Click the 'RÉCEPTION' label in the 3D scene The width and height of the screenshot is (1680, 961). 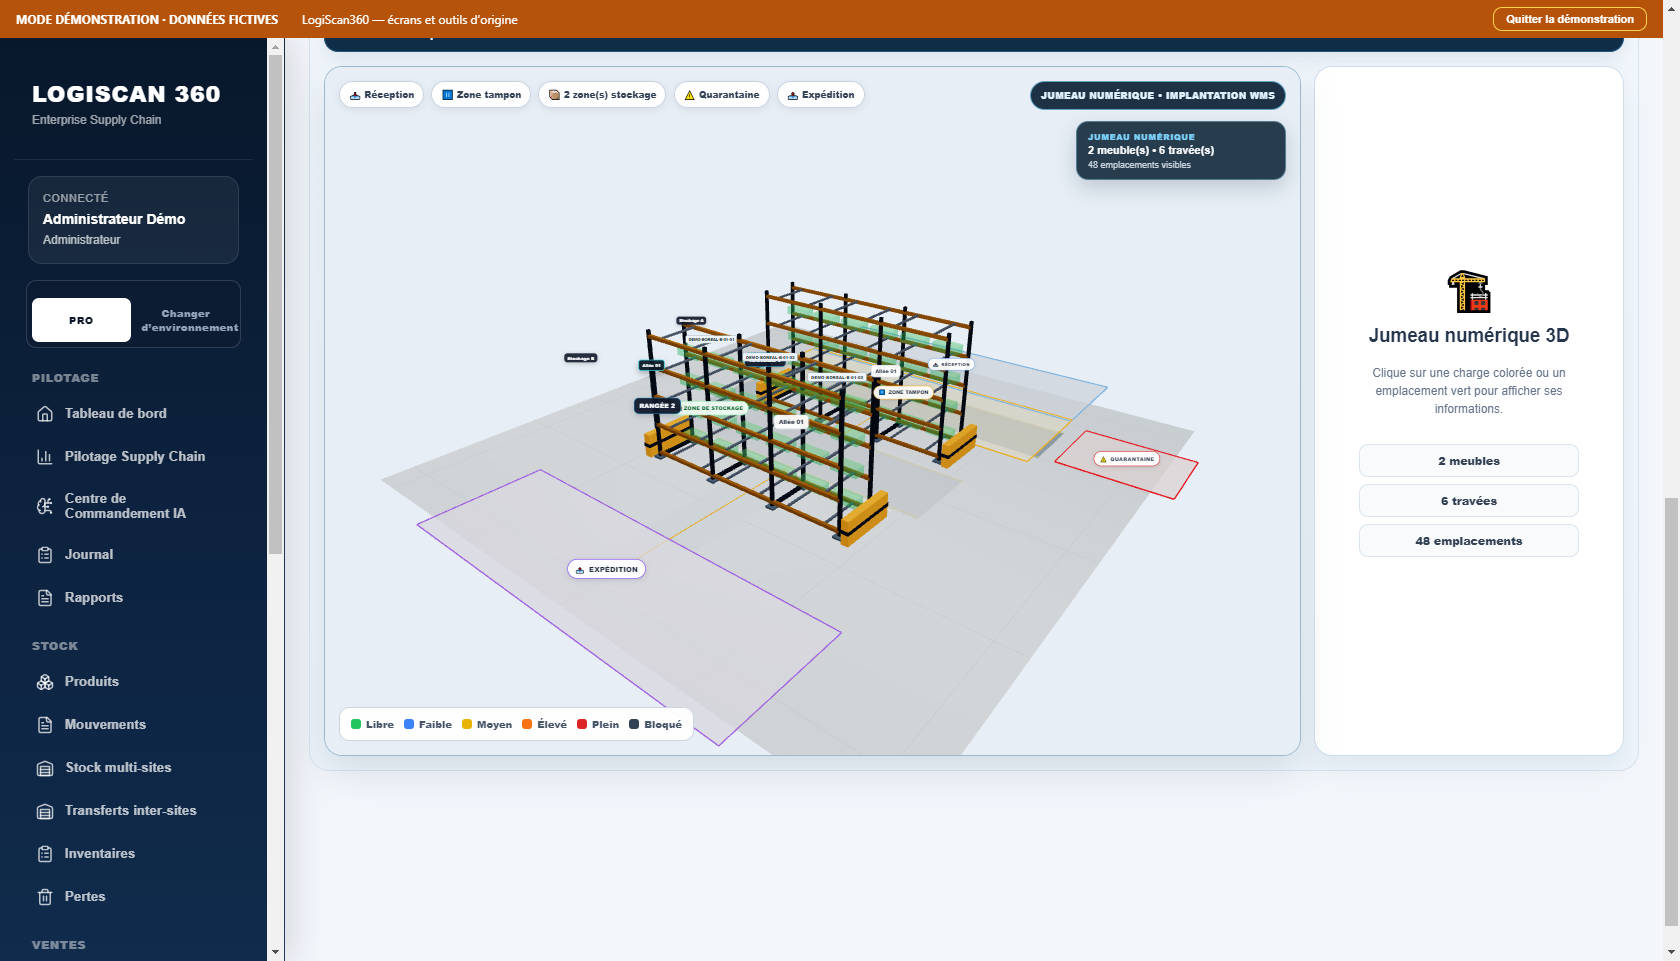pyautogui.click(x=951, y=365)
